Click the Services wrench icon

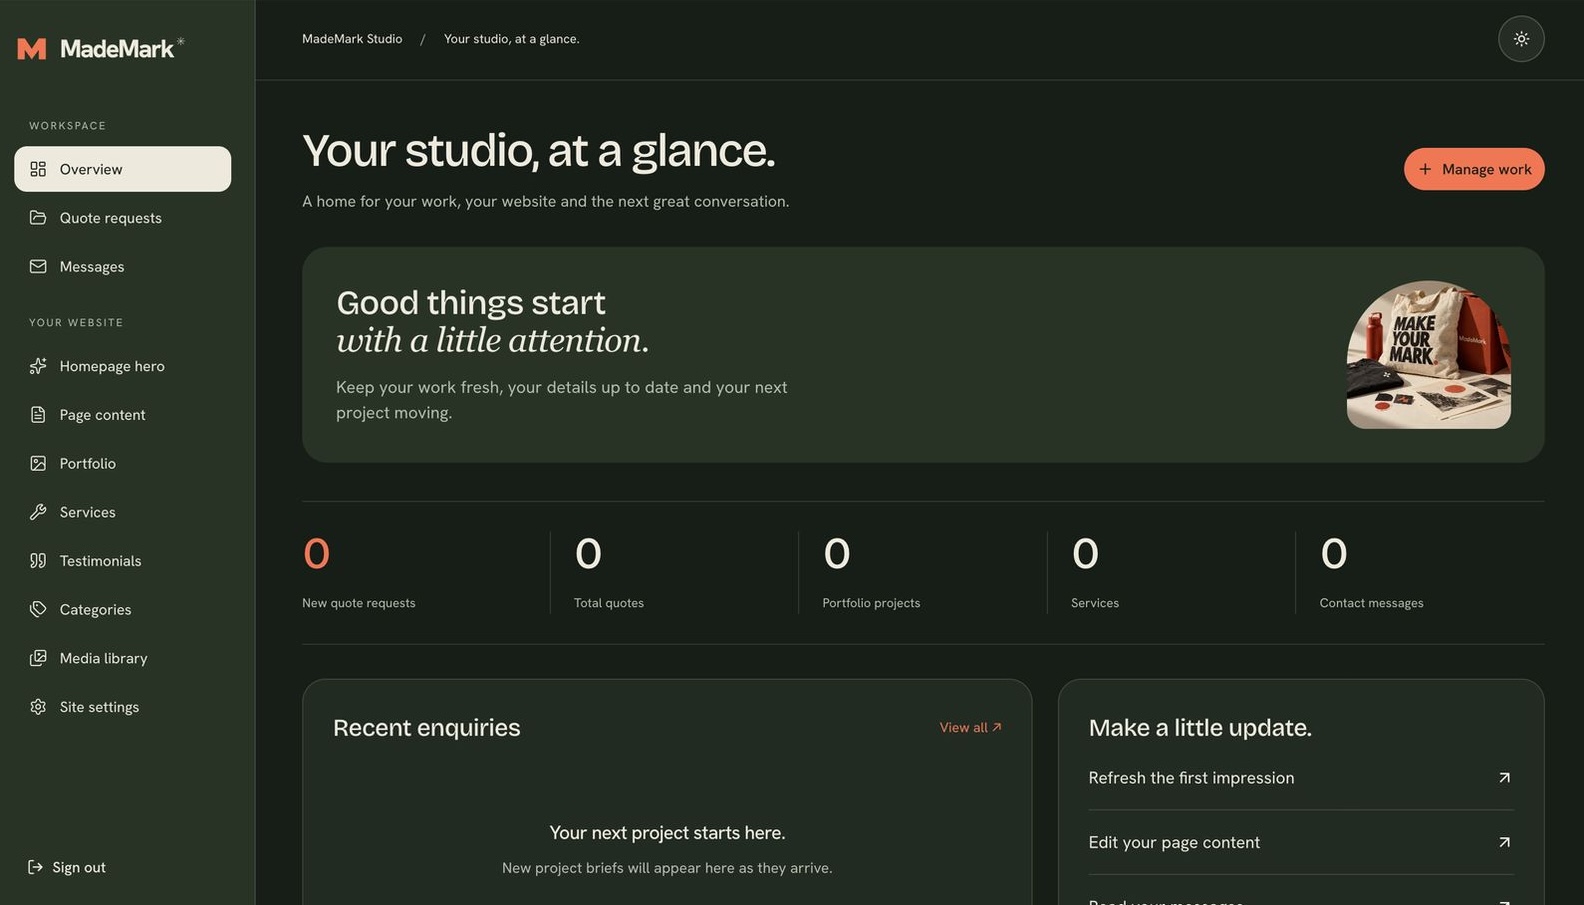(38, 512)
